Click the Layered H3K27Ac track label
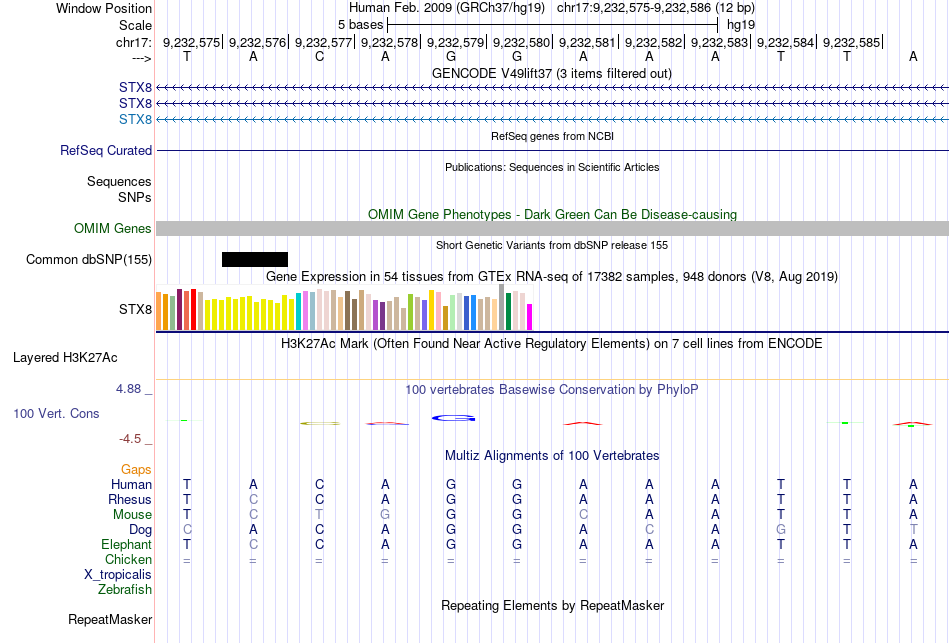 [x=65, y=358]
